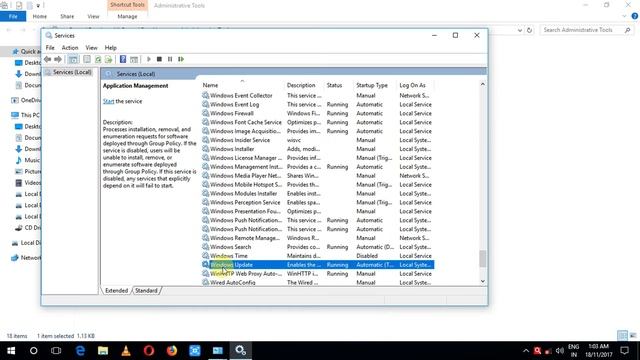
Task: Switch to the Standard tab
Action: point(146,291)
